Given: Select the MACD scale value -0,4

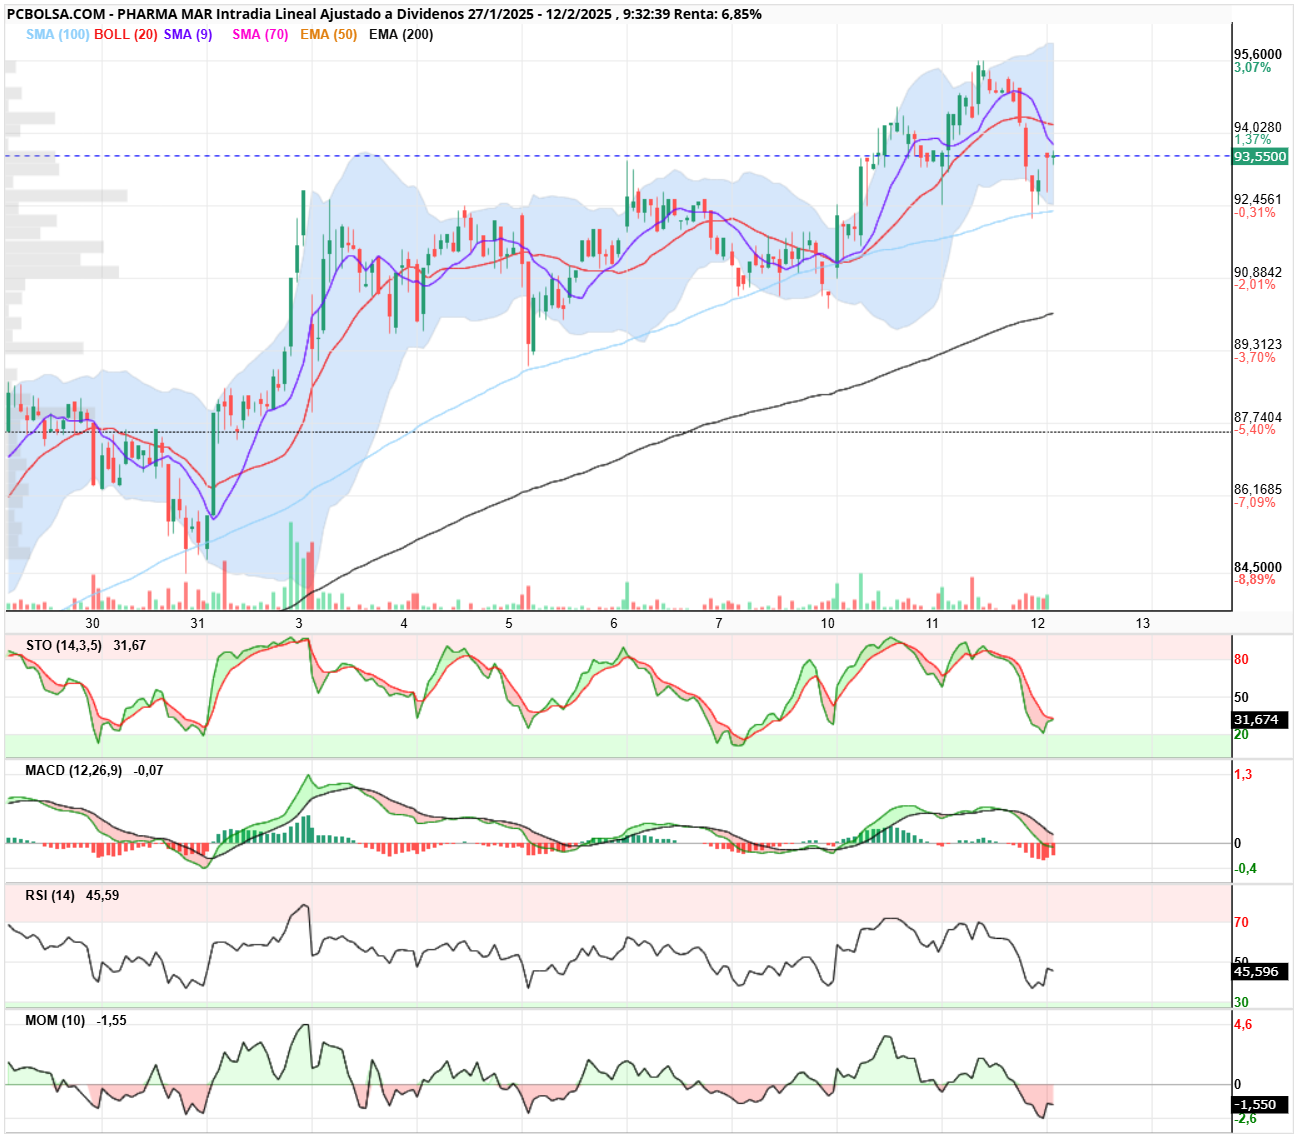Looking at the screenshot, I should click(1245, 868).
